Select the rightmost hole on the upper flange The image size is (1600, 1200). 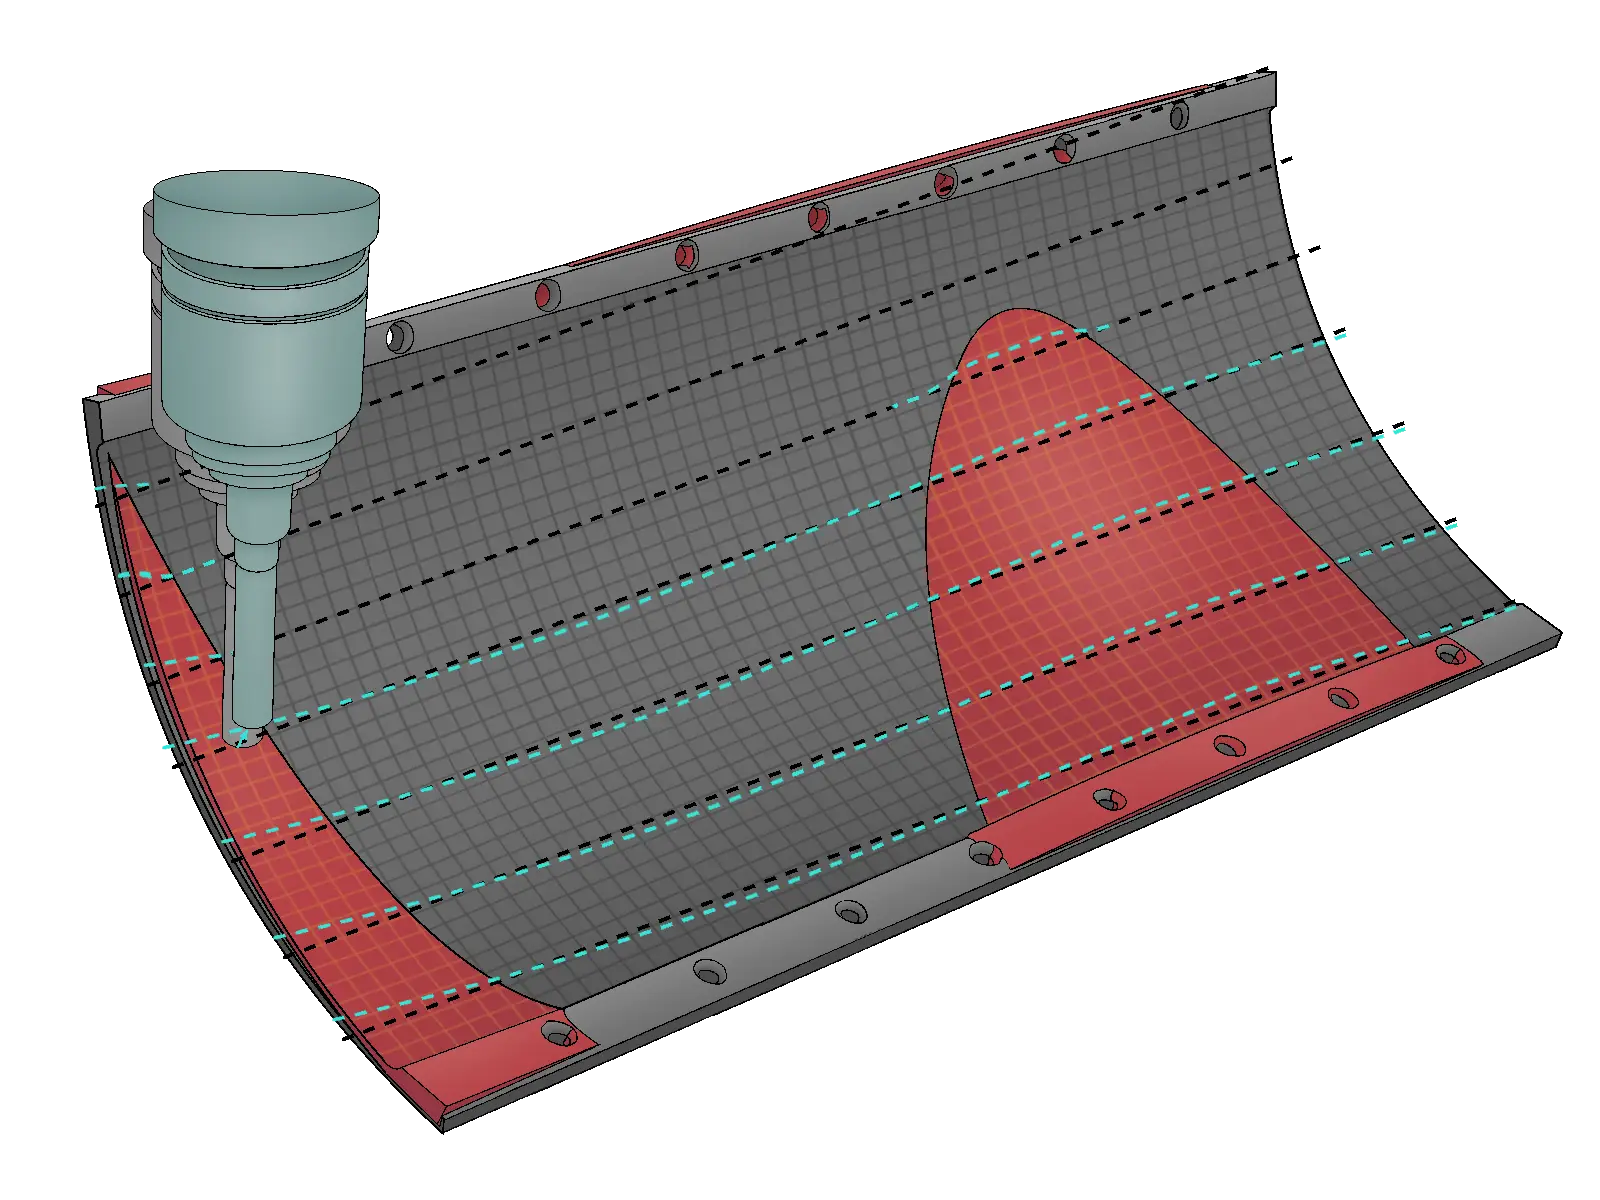(x=1180, y=115)
